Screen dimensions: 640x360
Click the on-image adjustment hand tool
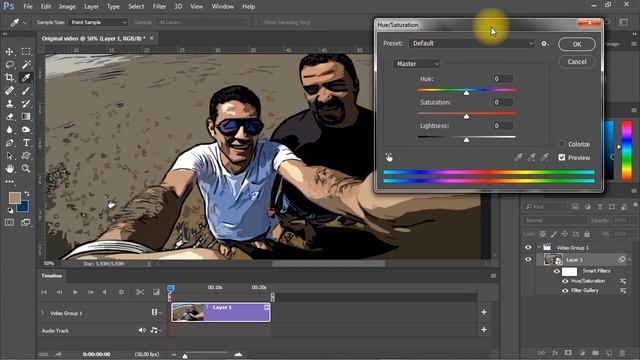tap(389, 157)
